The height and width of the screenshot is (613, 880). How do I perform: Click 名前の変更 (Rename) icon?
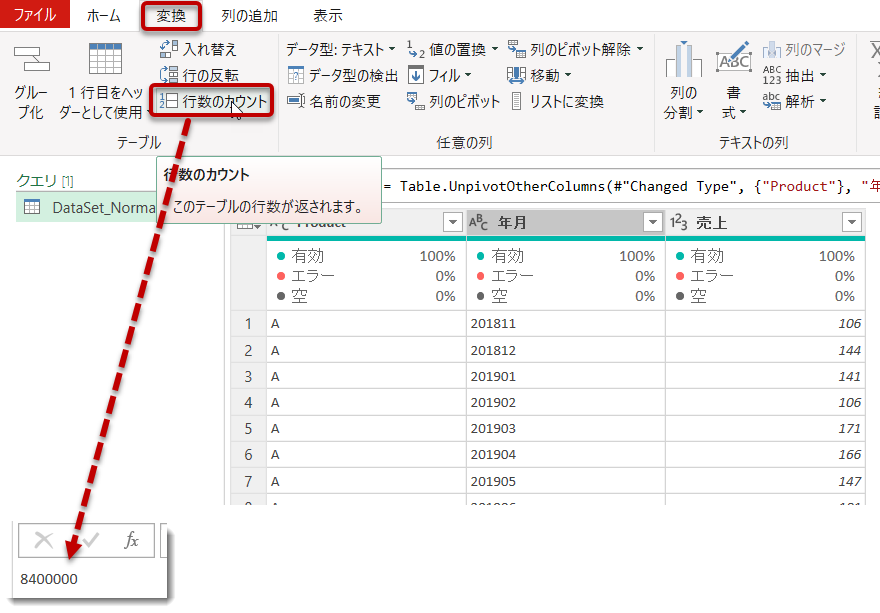coord(296,101)
